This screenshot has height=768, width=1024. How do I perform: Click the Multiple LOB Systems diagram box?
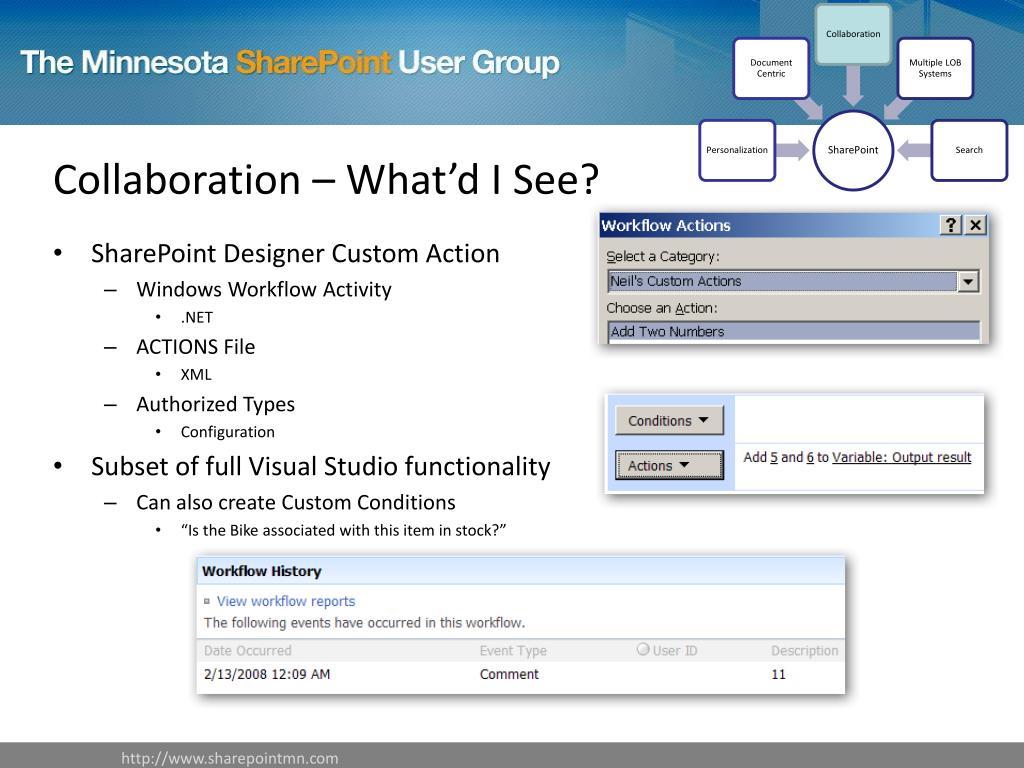click(935, 68)
